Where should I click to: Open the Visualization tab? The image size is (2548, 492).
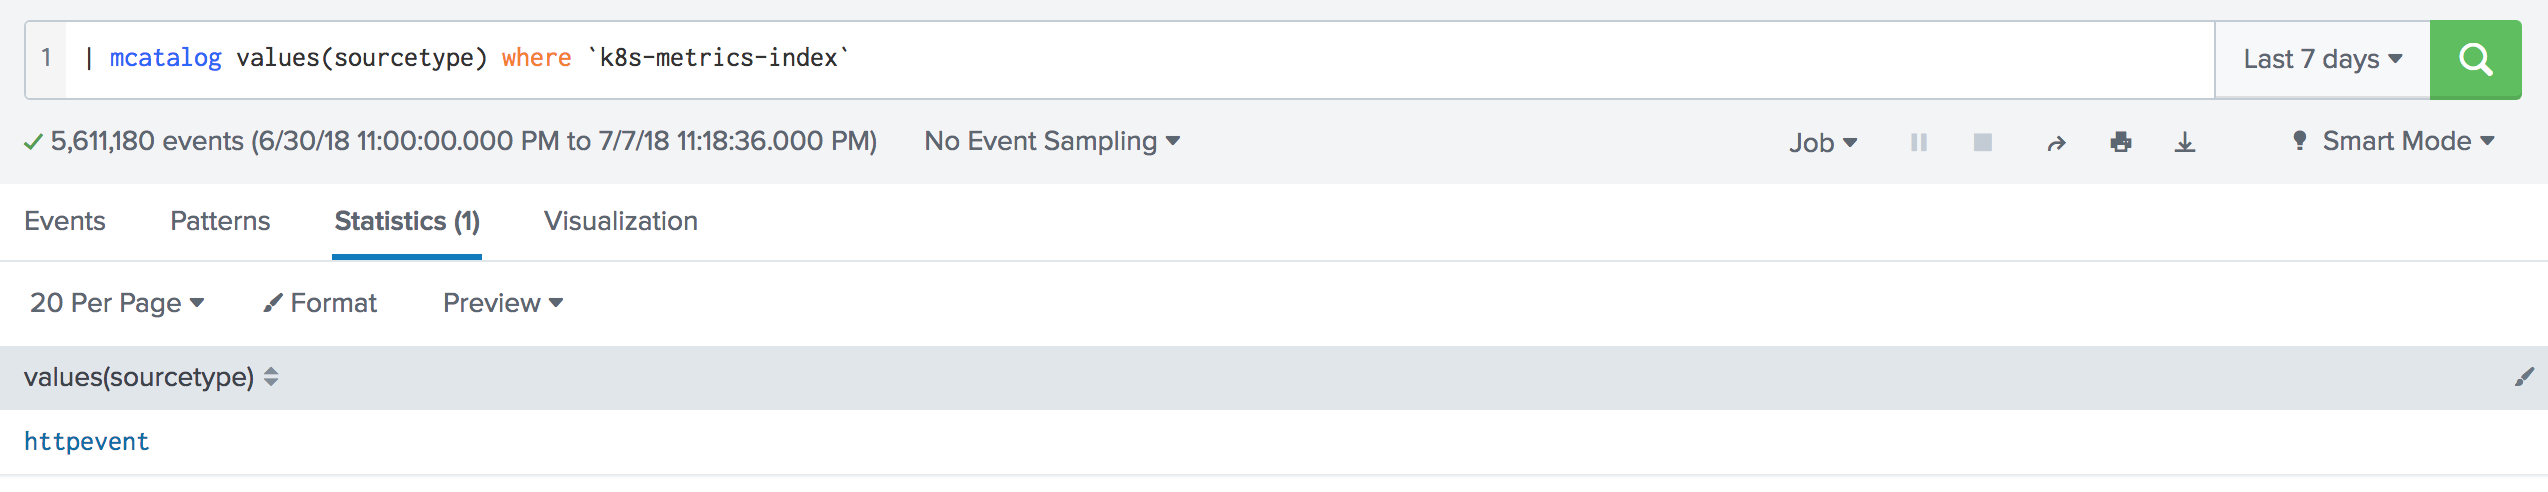621,221
